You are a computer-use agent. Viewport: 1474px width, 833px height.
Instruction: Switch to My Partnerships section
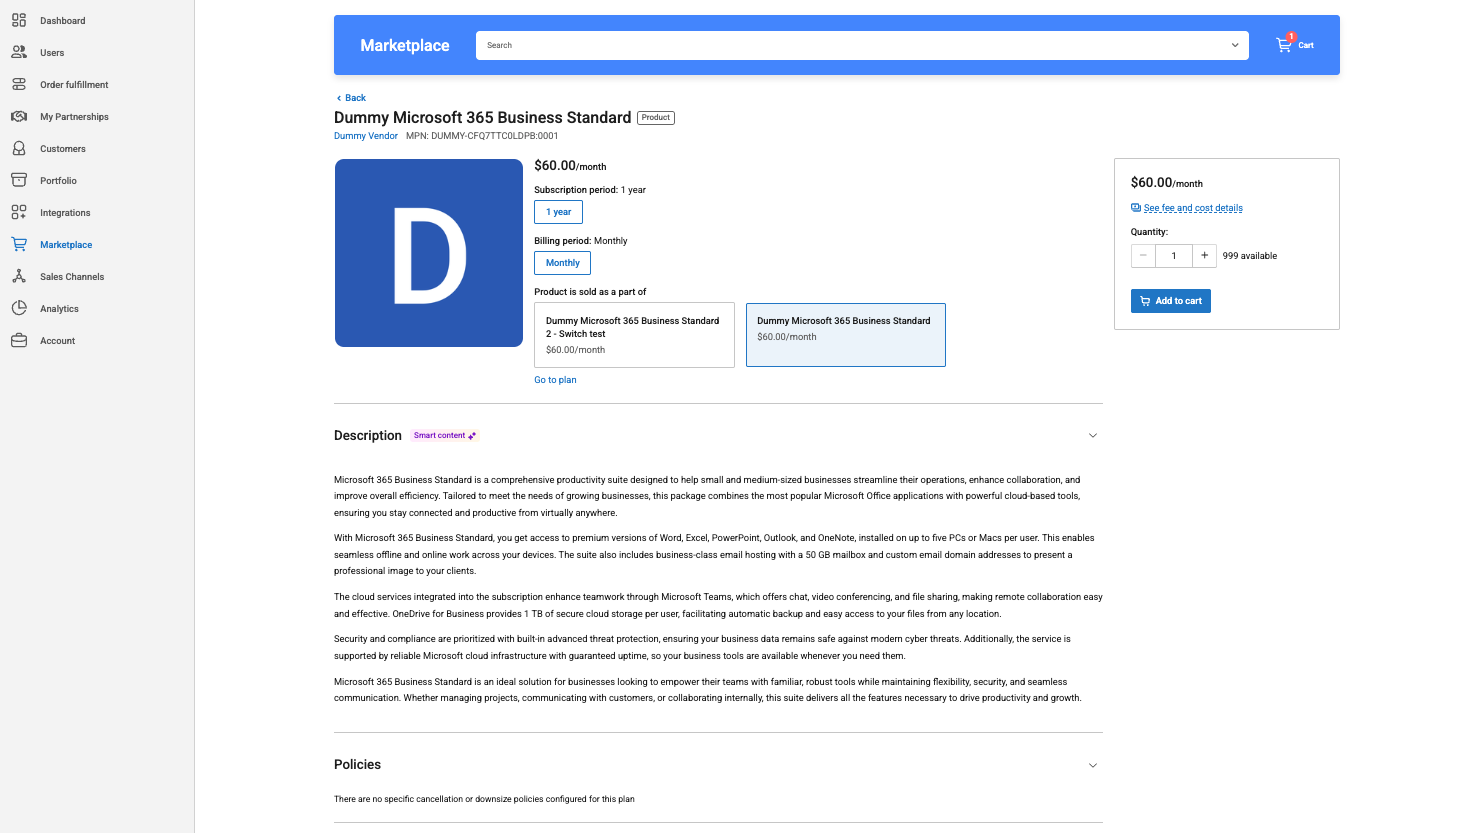74,116
